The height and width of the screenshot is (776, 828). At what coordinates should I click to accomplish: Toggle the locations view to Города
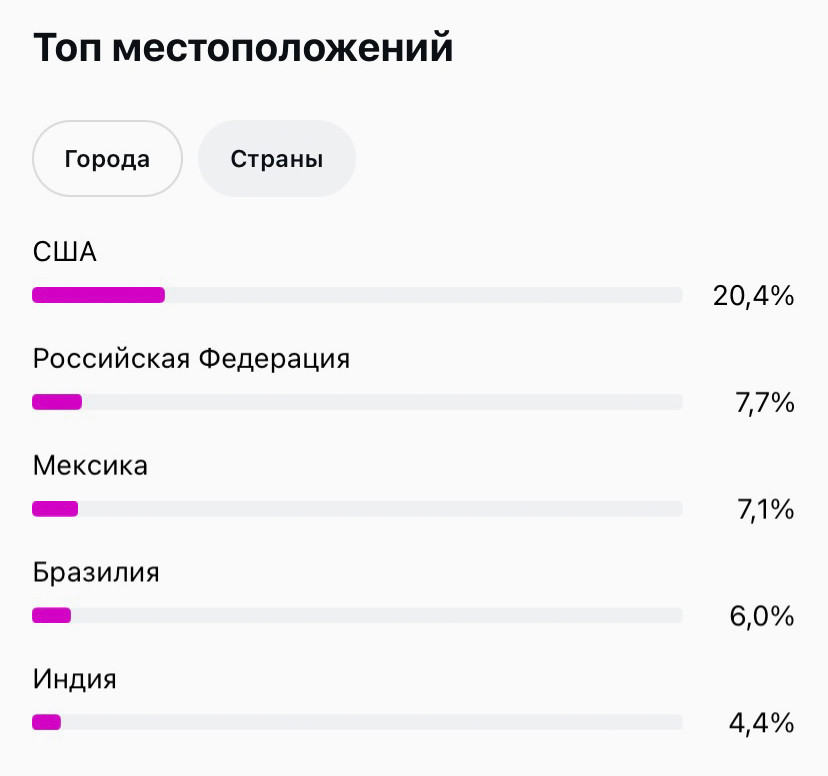[x=106, y=158]
